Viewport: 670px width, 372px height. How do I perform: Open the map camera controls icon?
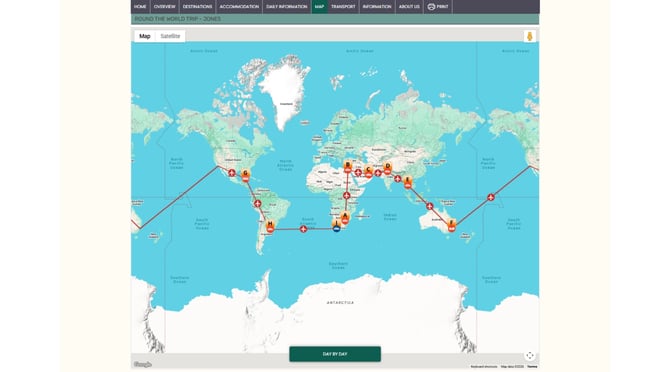point(530,355)
